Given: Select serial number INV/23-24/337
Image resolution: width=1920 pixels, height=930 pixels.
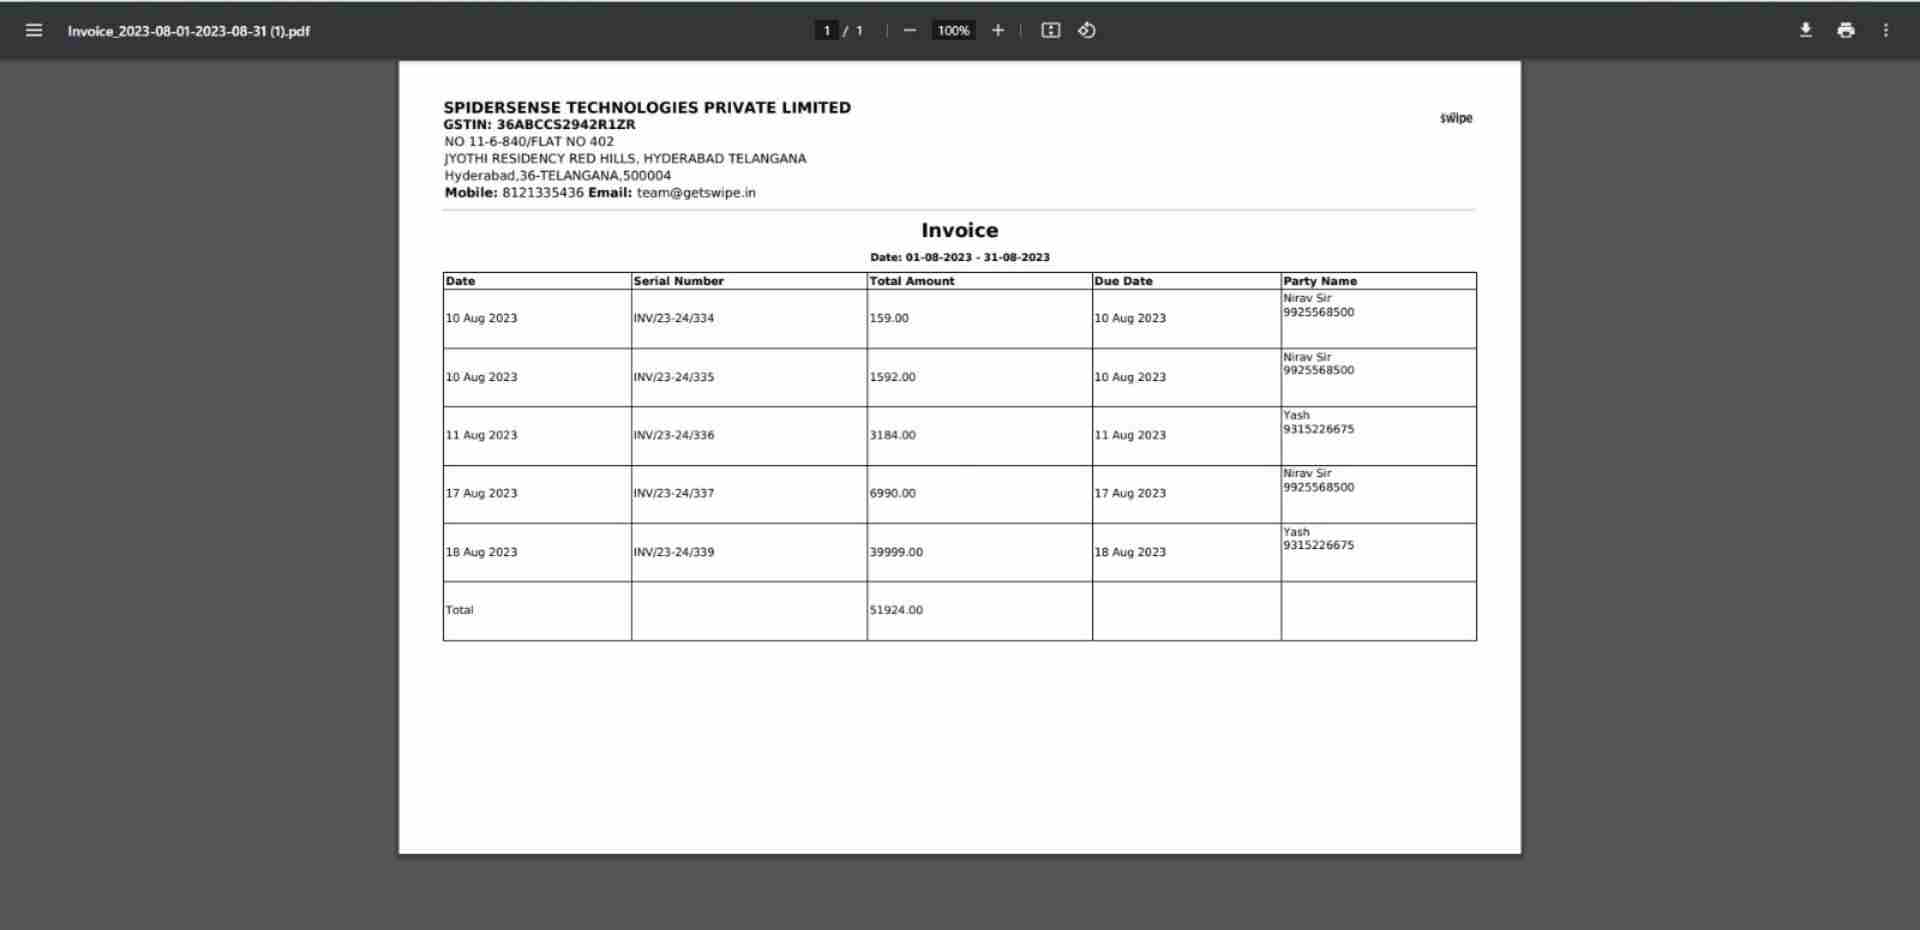Looking at the screenshot, I should (x=674, y=493).
